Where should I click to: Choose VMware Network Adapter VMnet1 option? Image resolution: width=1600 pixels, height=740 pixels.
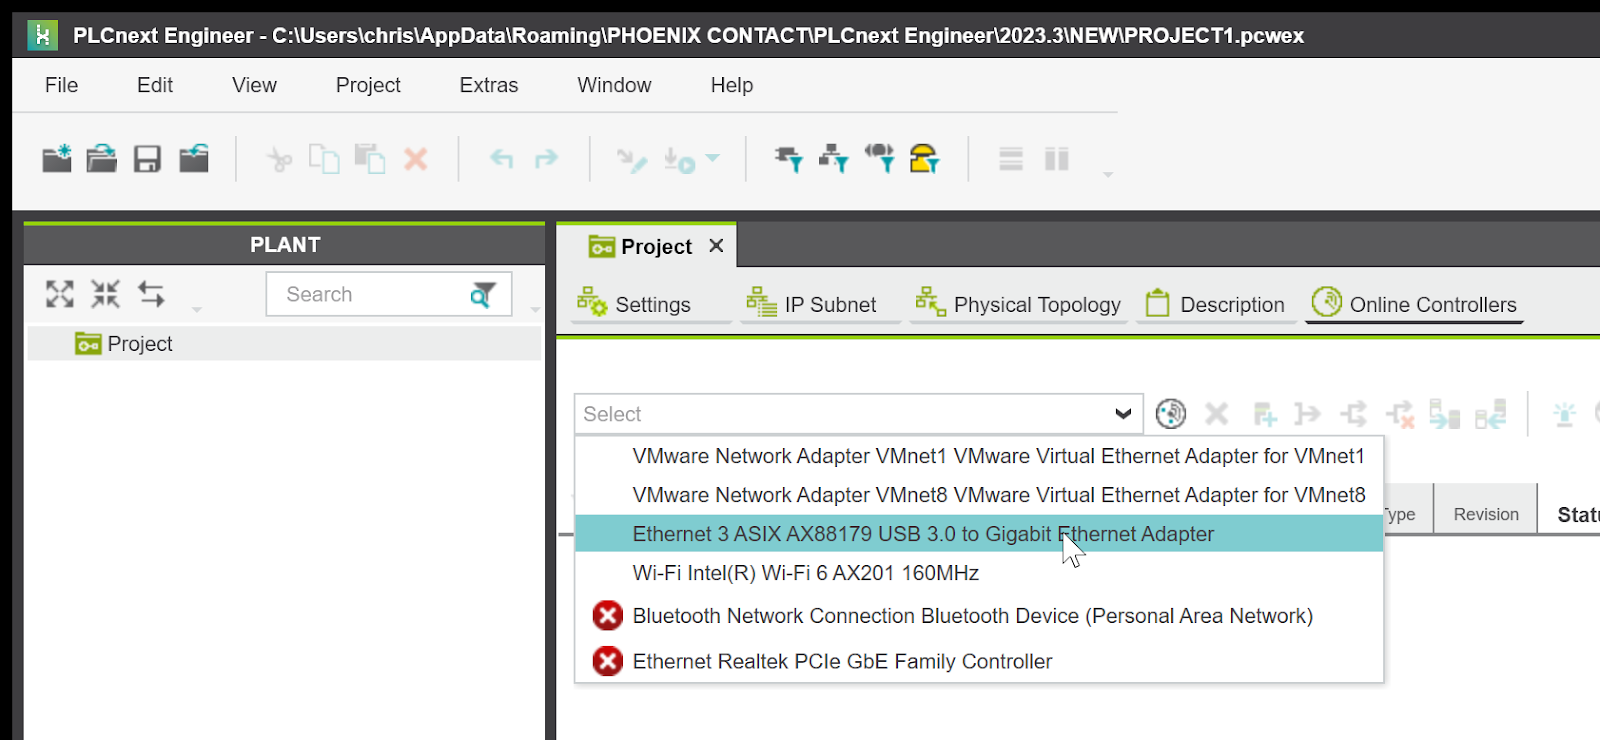point(979,456)
